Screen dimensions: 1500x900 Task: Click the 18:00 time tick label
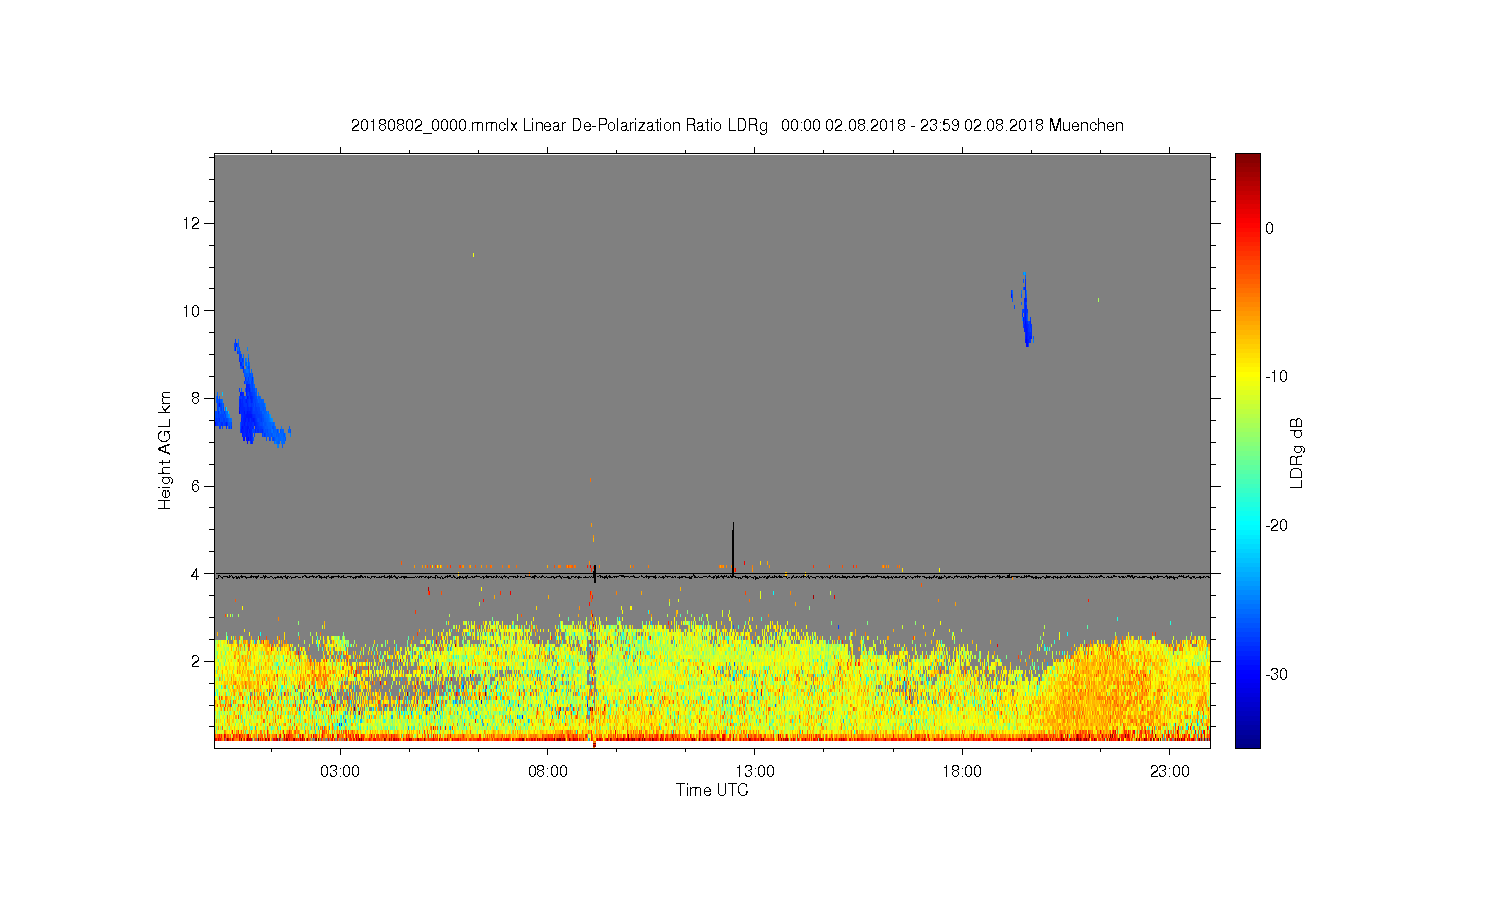tap(962, 772)
